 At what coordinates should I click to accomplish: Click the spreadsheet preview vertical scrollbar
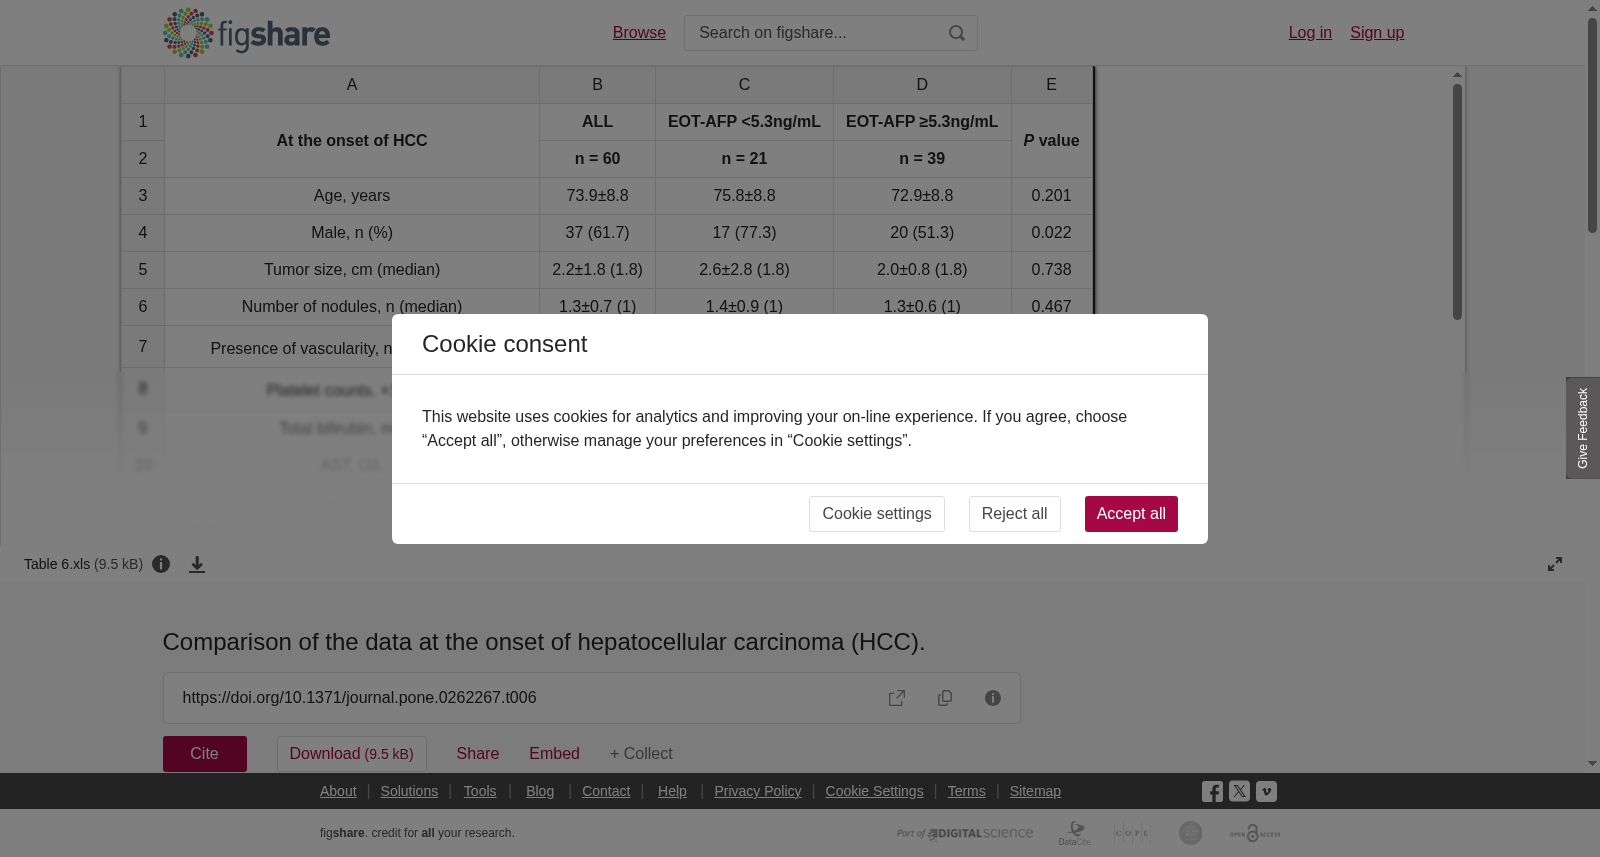tap(1458, 202)
